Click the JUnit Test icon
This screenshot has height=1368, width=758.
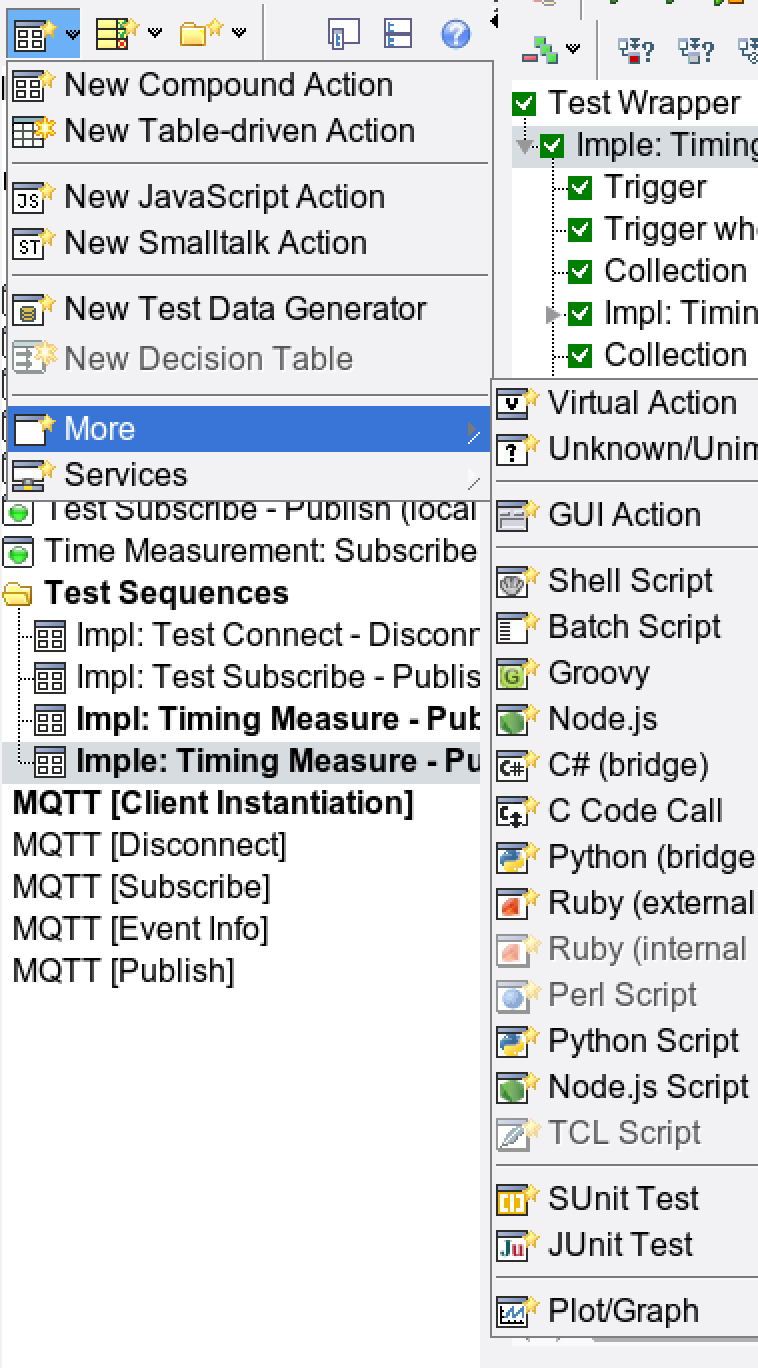point(512,1246)
